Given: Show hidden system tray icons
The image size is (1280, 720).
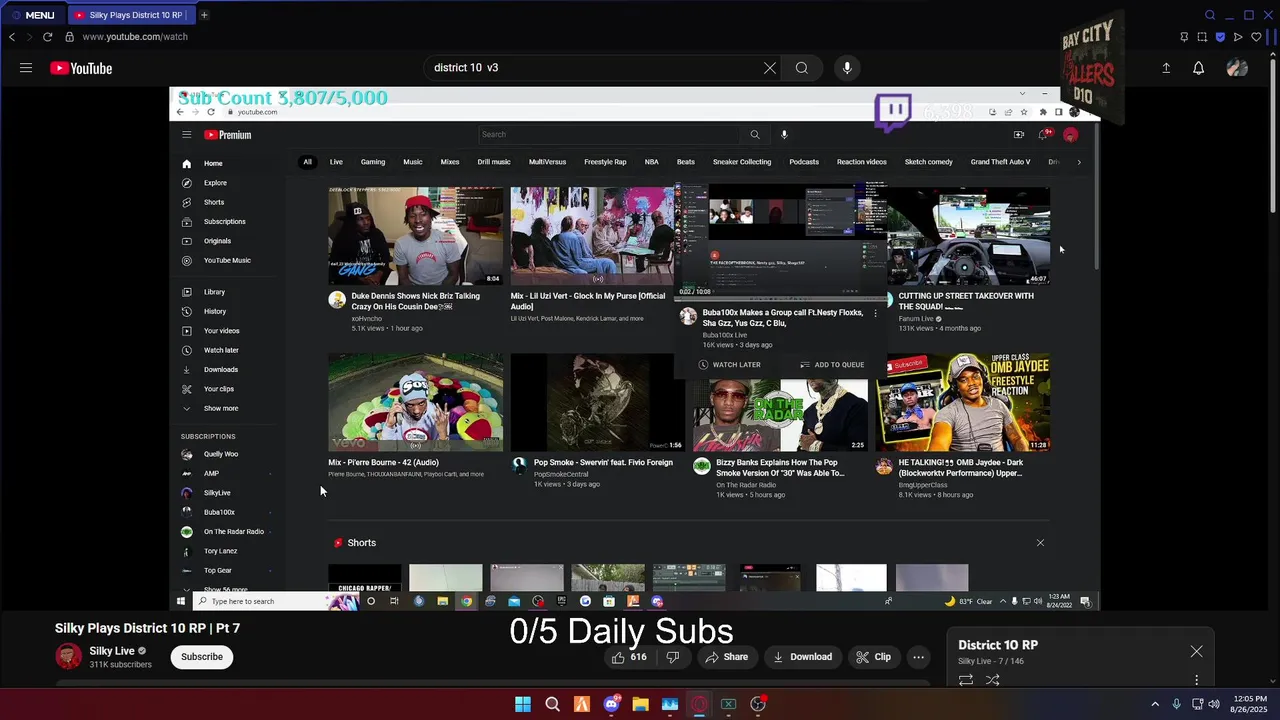Looking at the screenshot, I should [x=1155, y=704].
